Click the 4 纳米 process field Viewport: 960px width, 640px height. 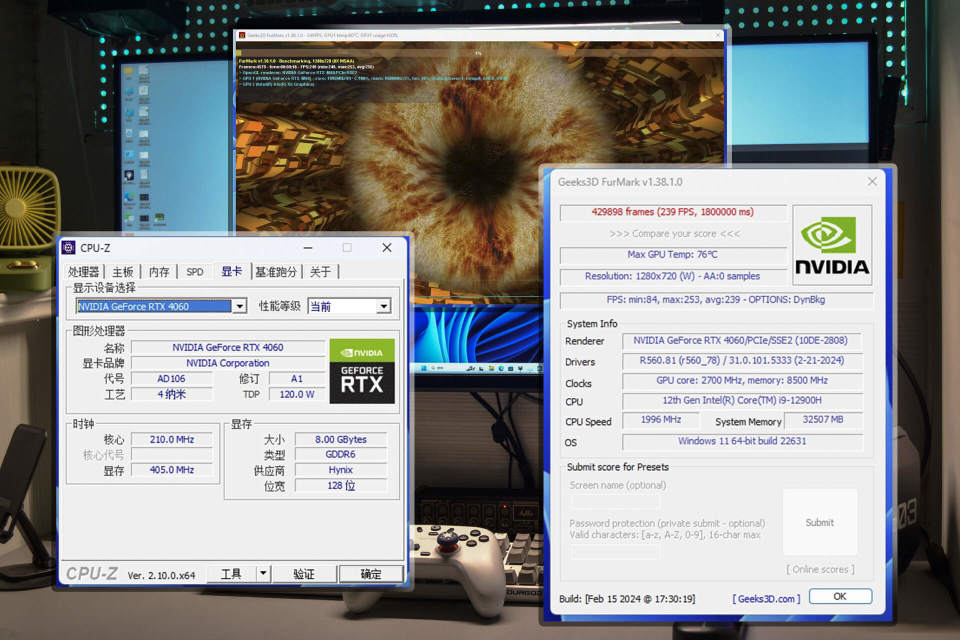pos(171,394)
